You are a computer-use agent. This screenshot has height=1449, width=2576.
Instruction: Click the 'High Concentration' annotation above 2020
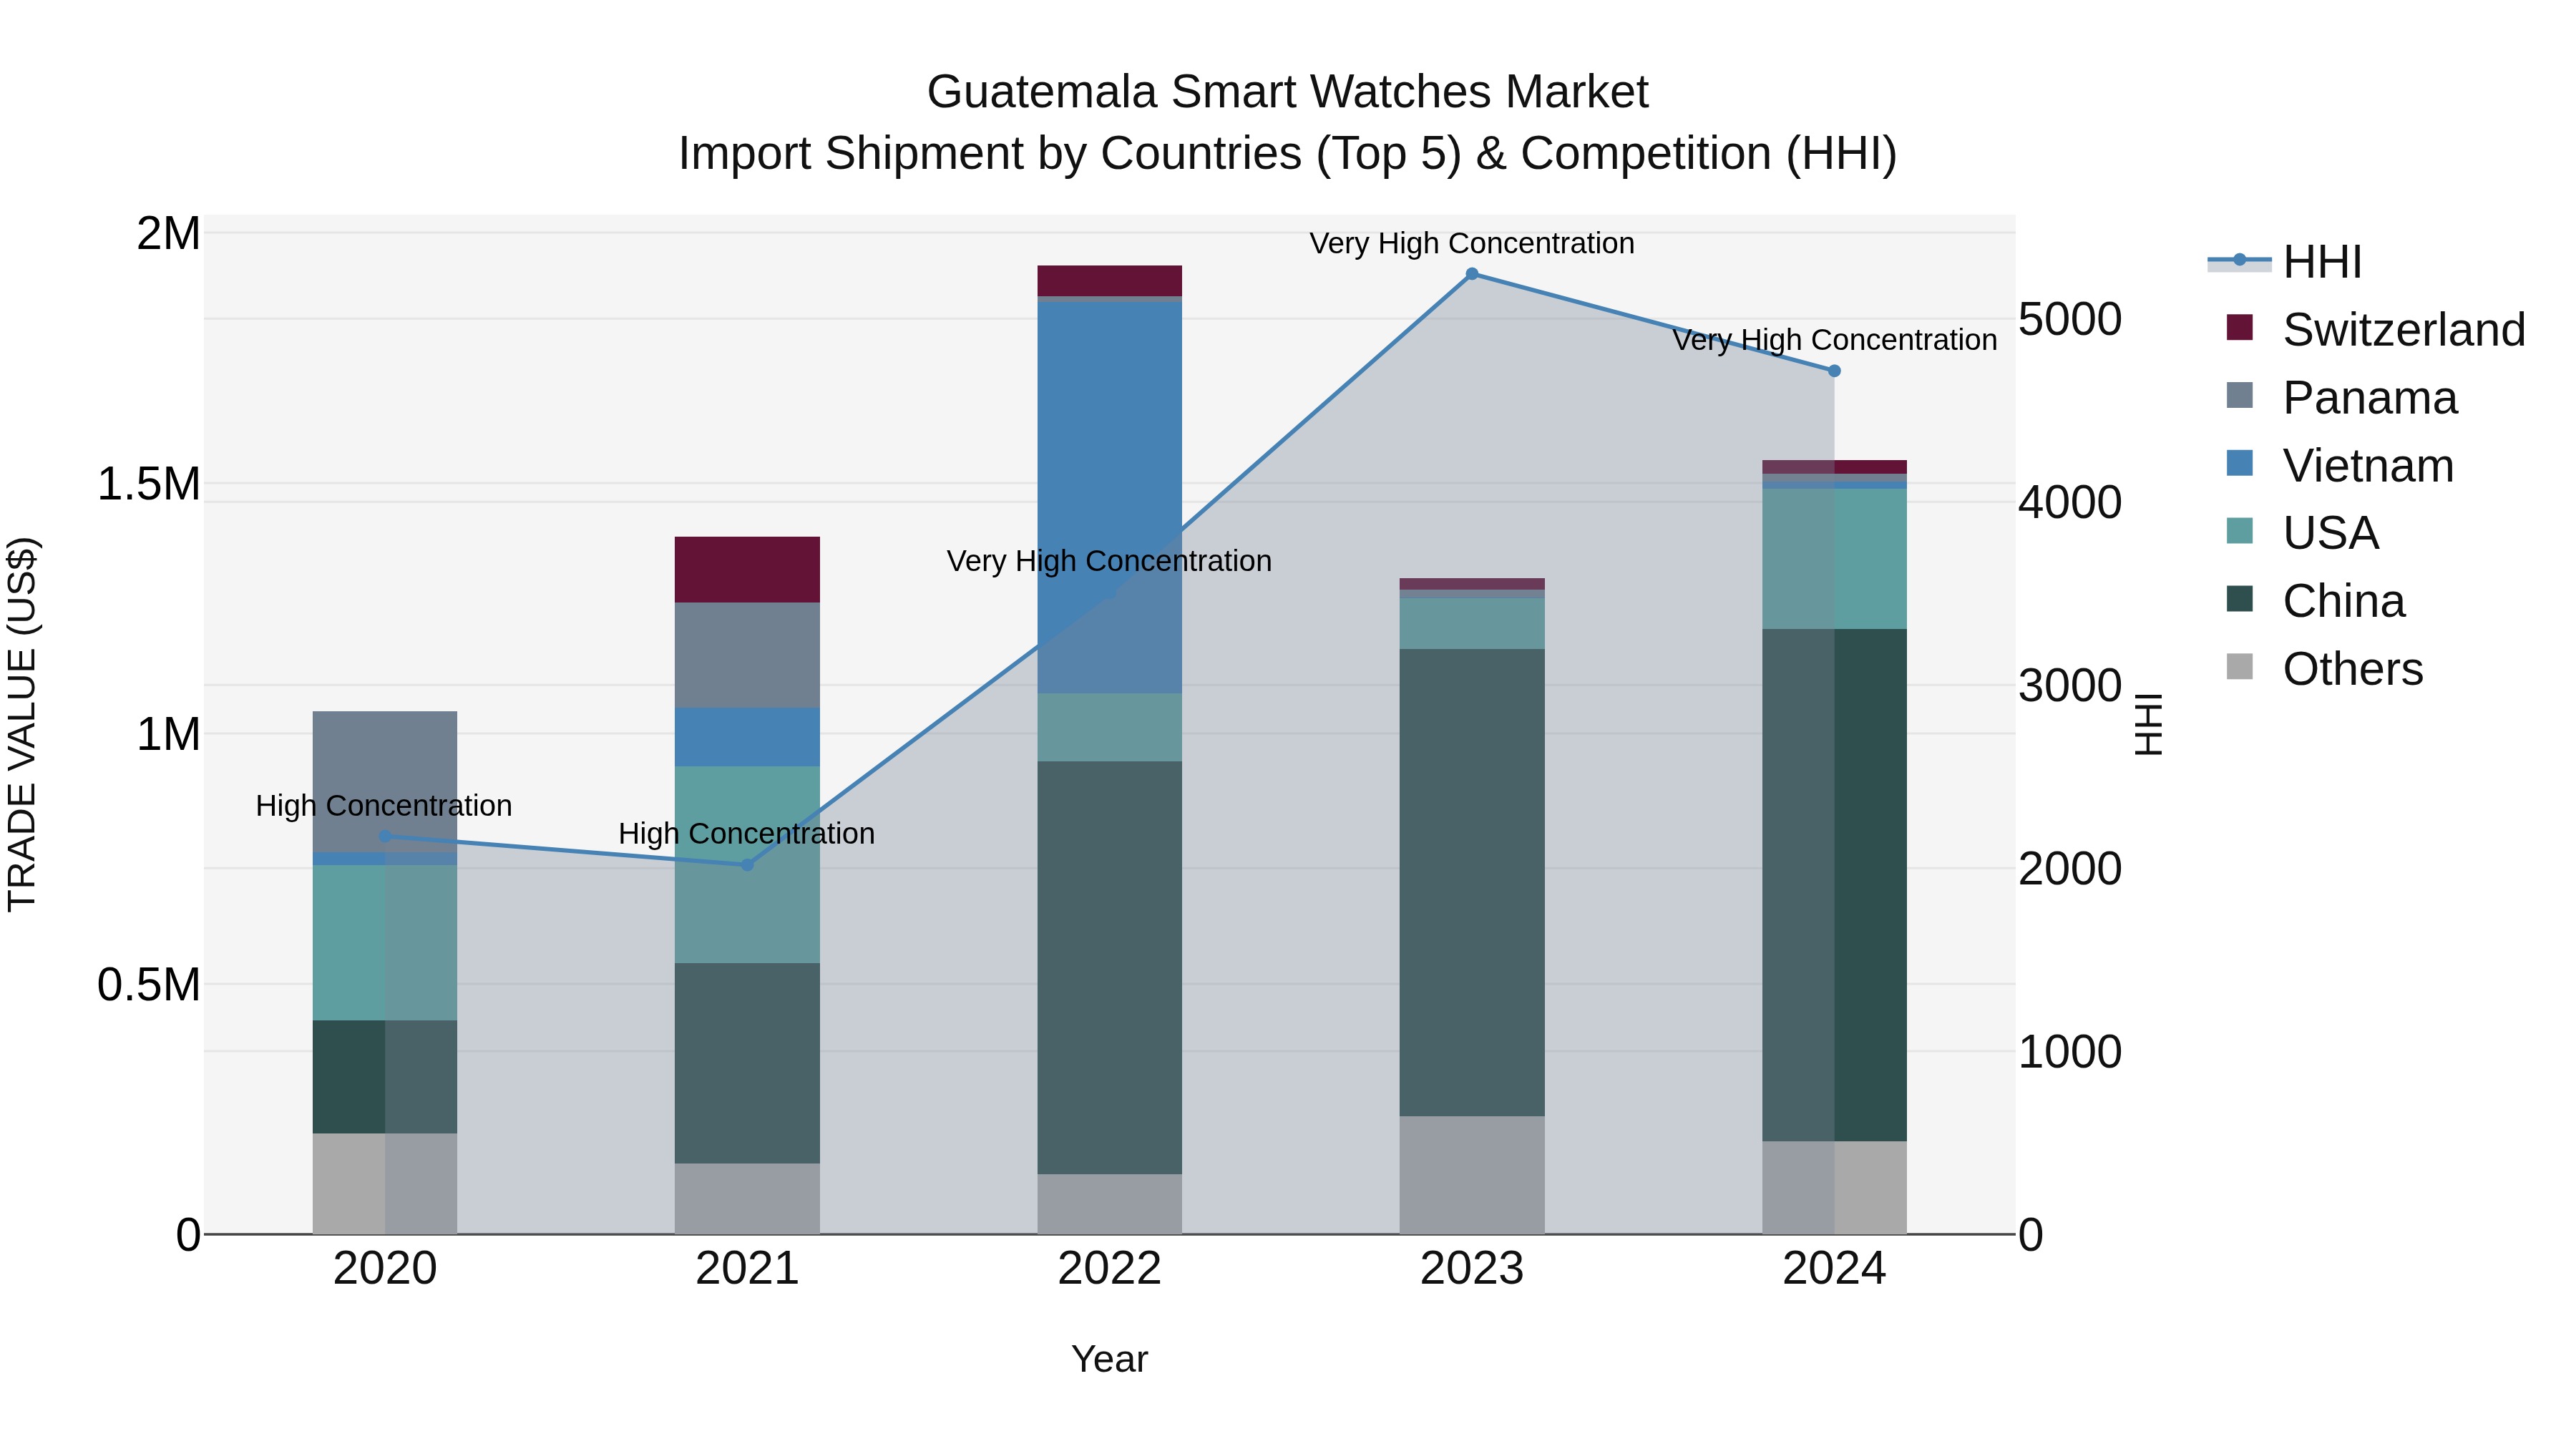(x=384, y=805)
